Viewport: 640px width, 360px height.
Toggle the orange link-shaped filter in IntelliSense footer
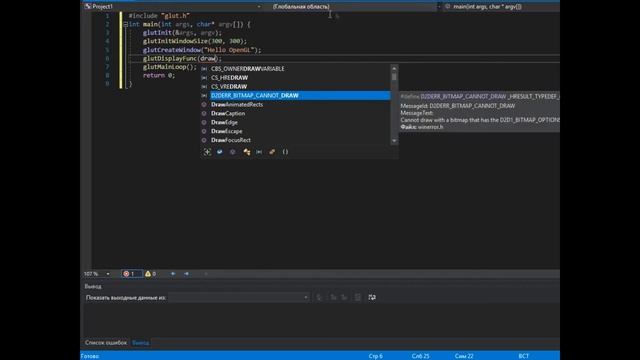click(x=272, y=152)
